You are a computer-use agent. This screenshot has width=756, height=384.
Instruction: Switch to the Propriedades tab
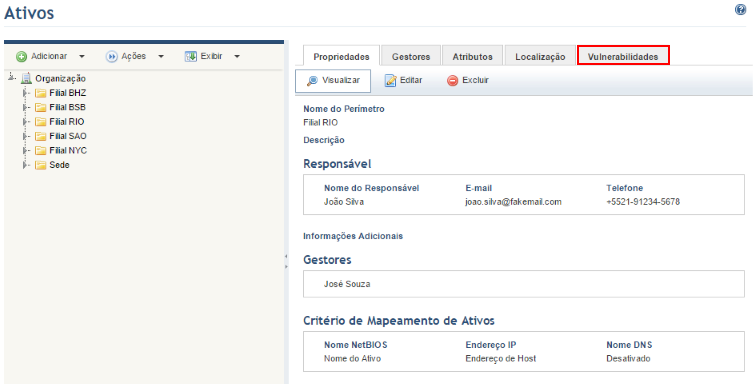click(341, 56)
